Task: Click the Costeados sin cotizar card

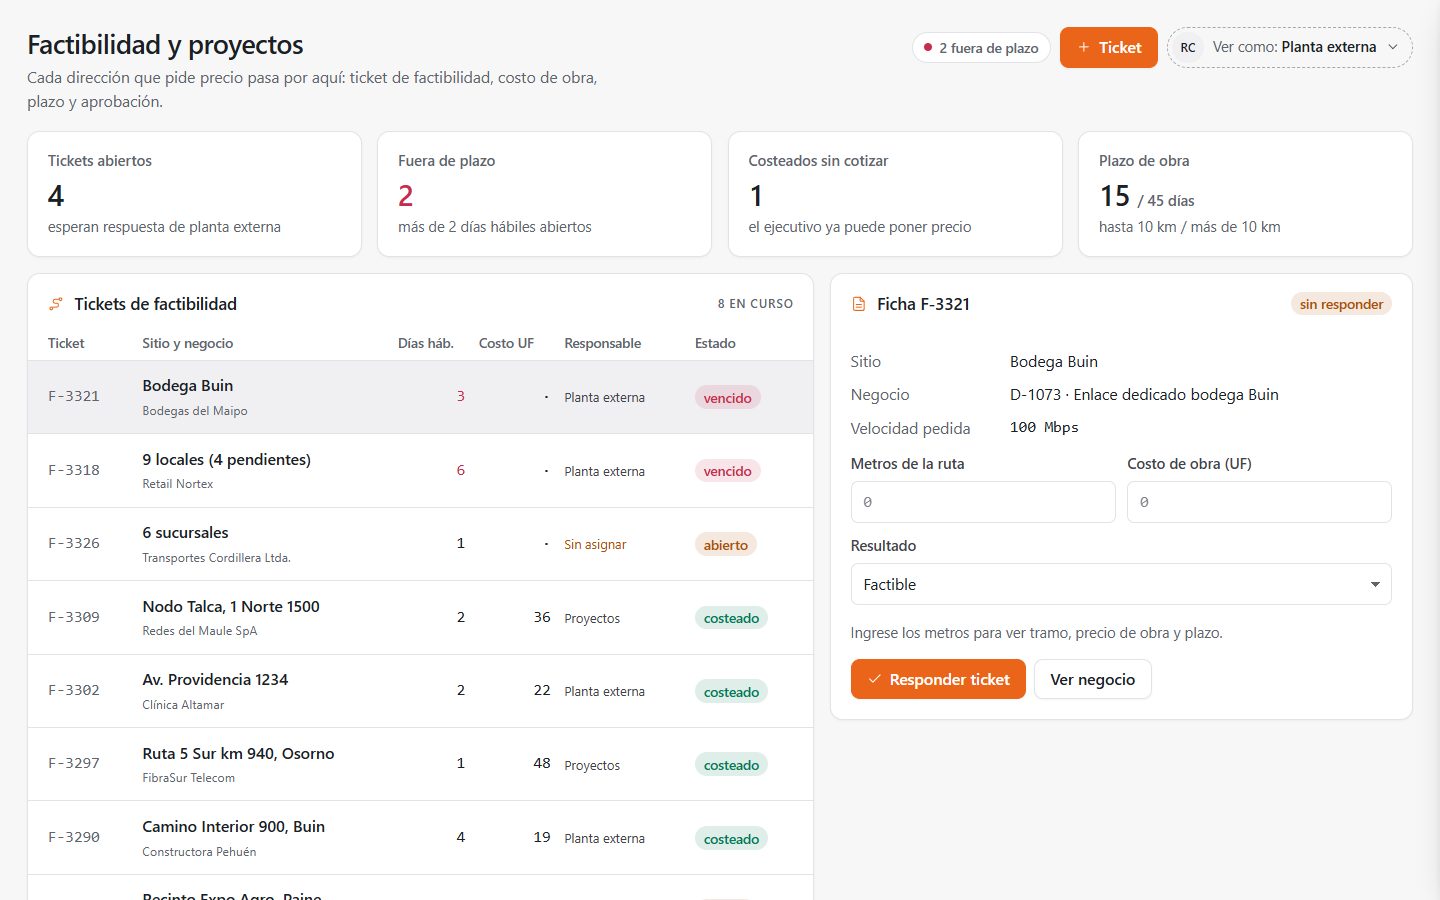Action: (895, 194)
